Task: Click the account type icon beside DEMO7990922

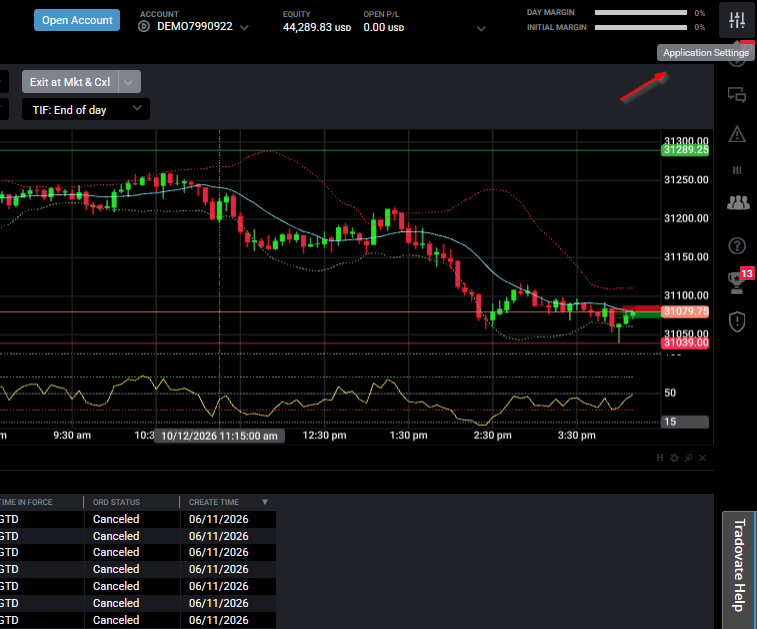Action: (x=144, y=27)
